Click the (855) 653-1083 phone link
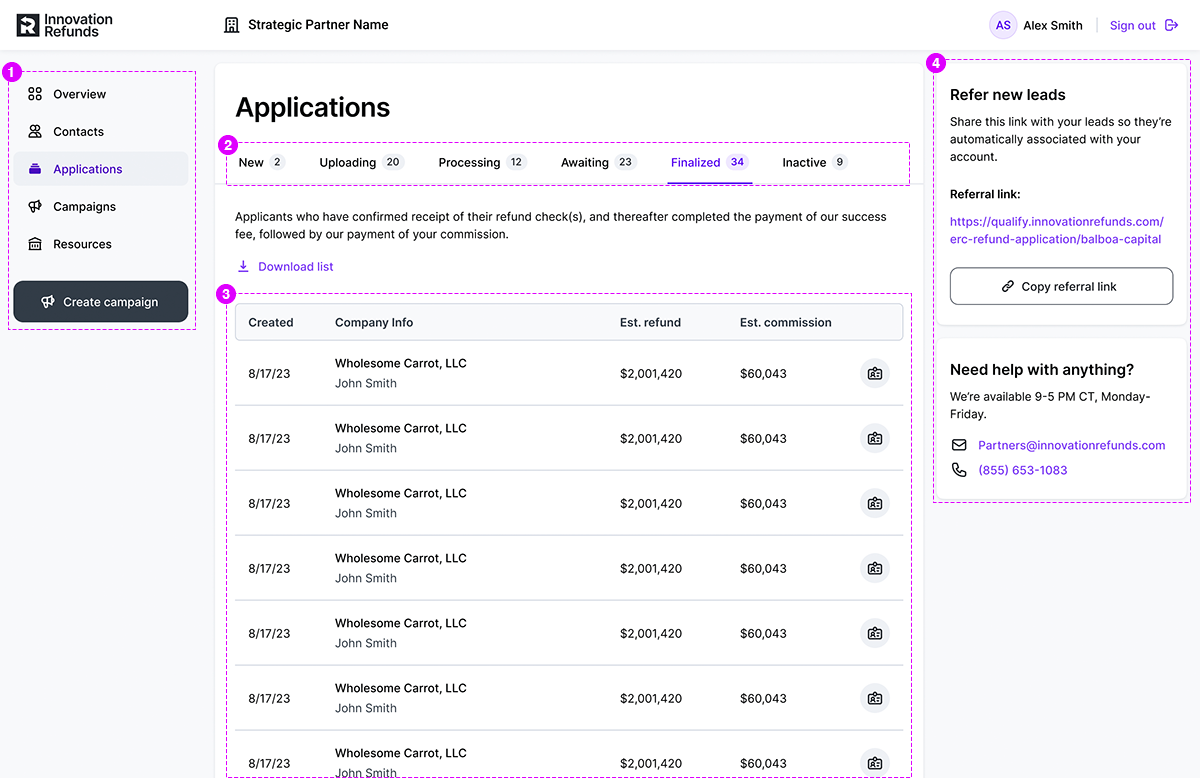The height and width of the screenshot is (778, 1200). 1022,470
